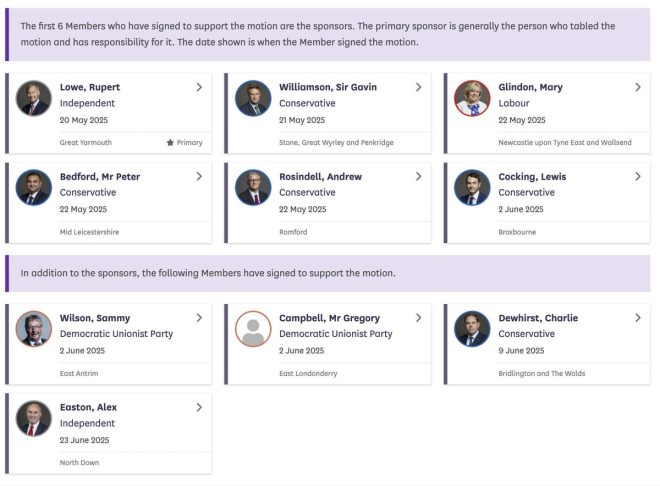Screen dimensions: 660x486
Task: Click Sir Gavin Williamson's portrait photo
Action: 253,98
